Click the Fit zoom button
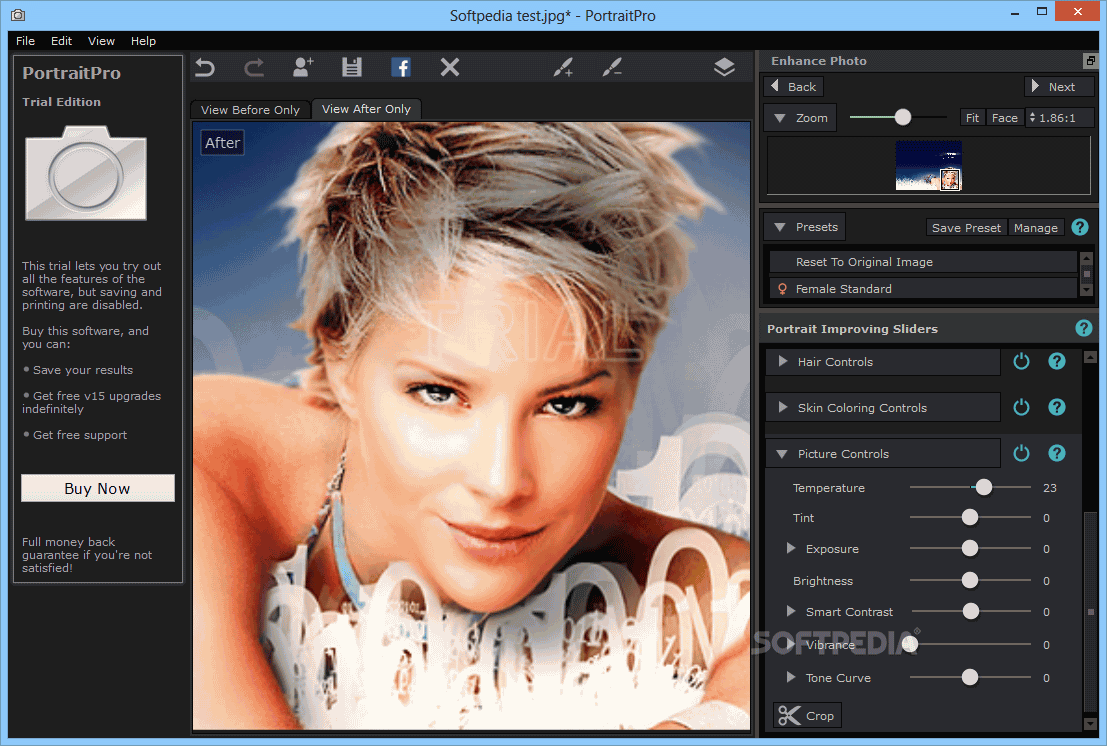The image size is (1107, 746). (972, 118)
